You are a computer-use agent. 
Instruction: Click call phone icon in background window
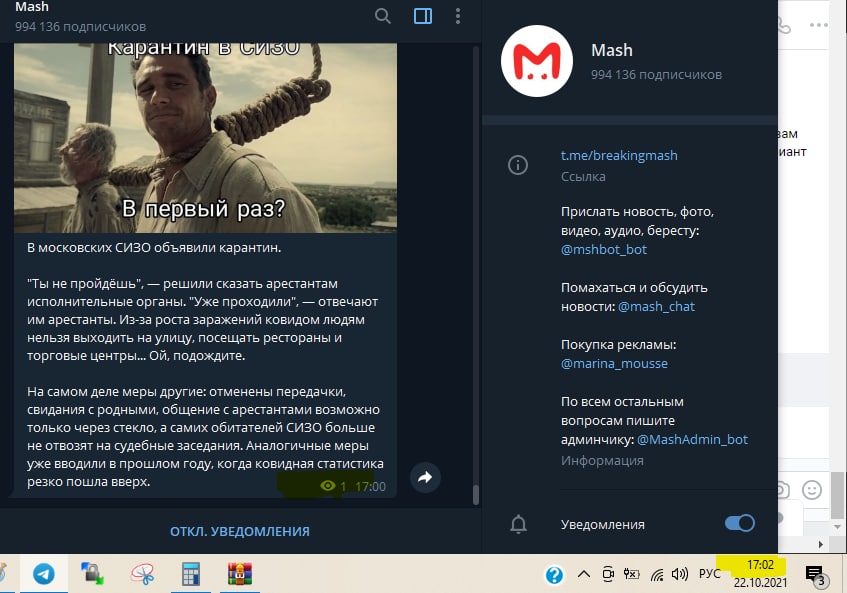(784, 25)
